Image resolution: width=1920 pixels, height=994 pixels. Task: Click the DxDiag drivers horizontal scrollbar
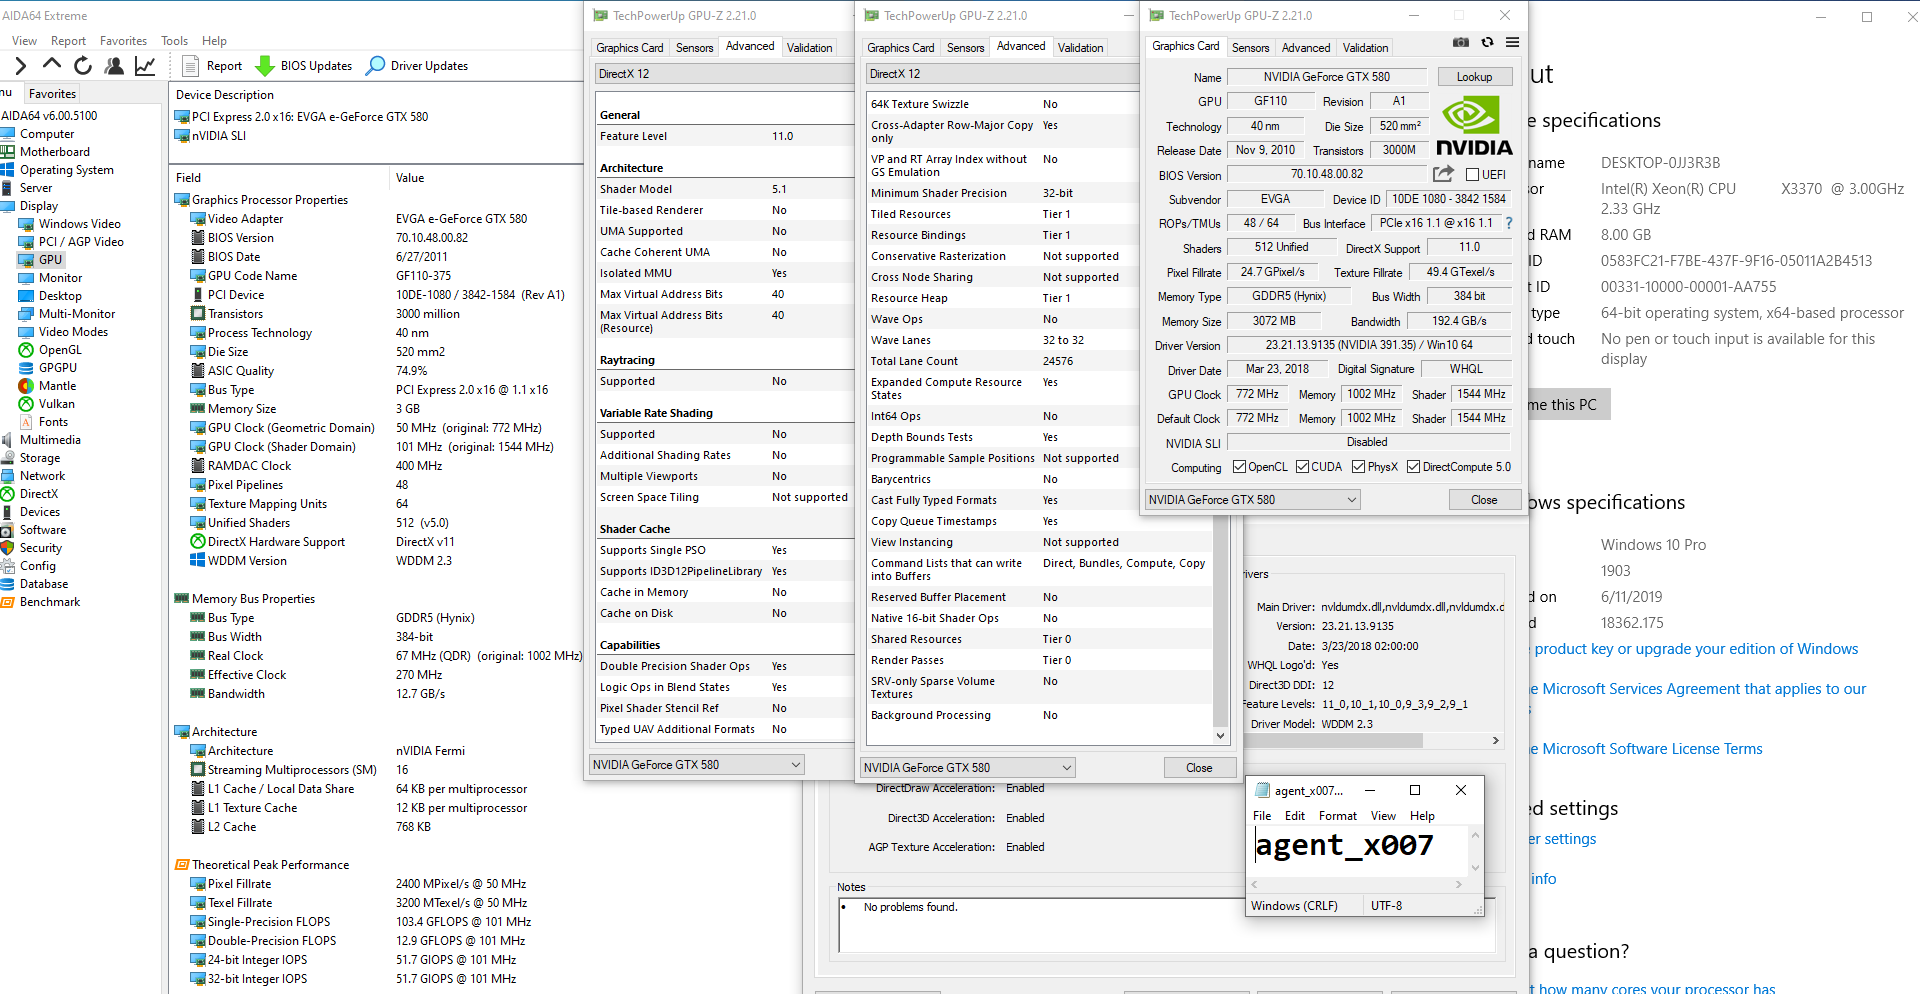(1333, 741)
